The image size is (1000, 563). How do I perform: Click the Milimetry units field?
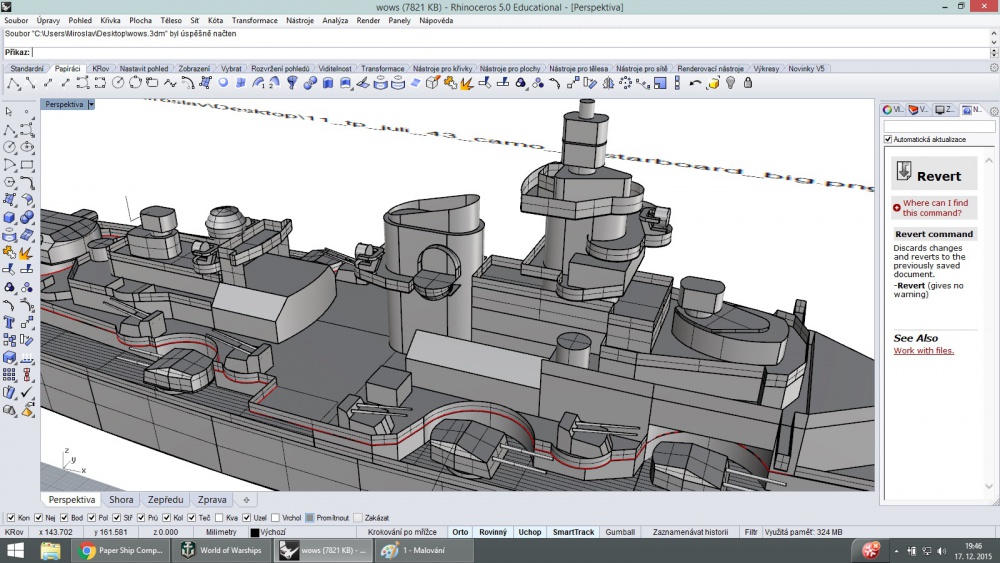point(221,532)
